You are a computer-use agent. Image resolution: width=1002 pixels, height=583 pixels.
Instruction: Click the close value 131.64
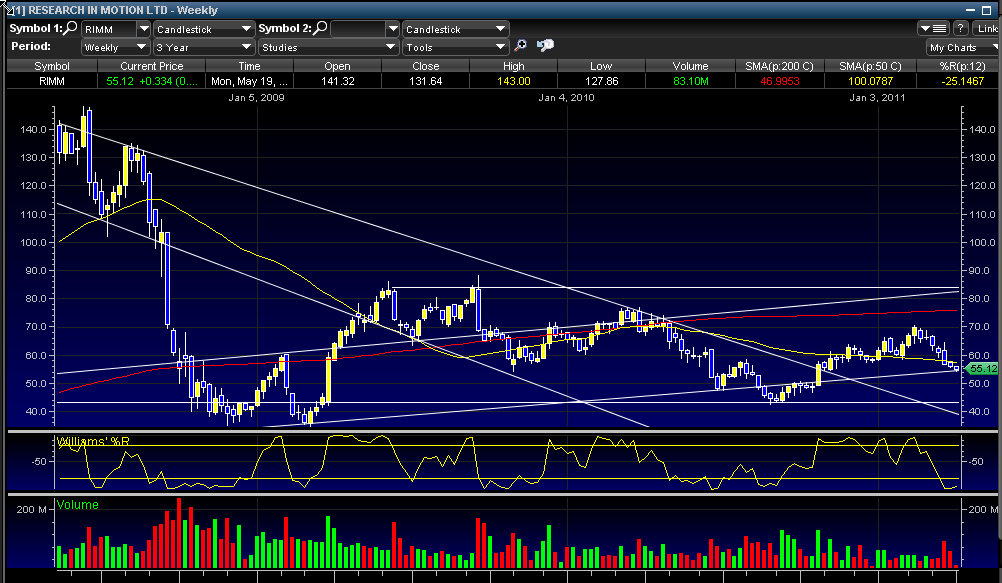(426, 81)
